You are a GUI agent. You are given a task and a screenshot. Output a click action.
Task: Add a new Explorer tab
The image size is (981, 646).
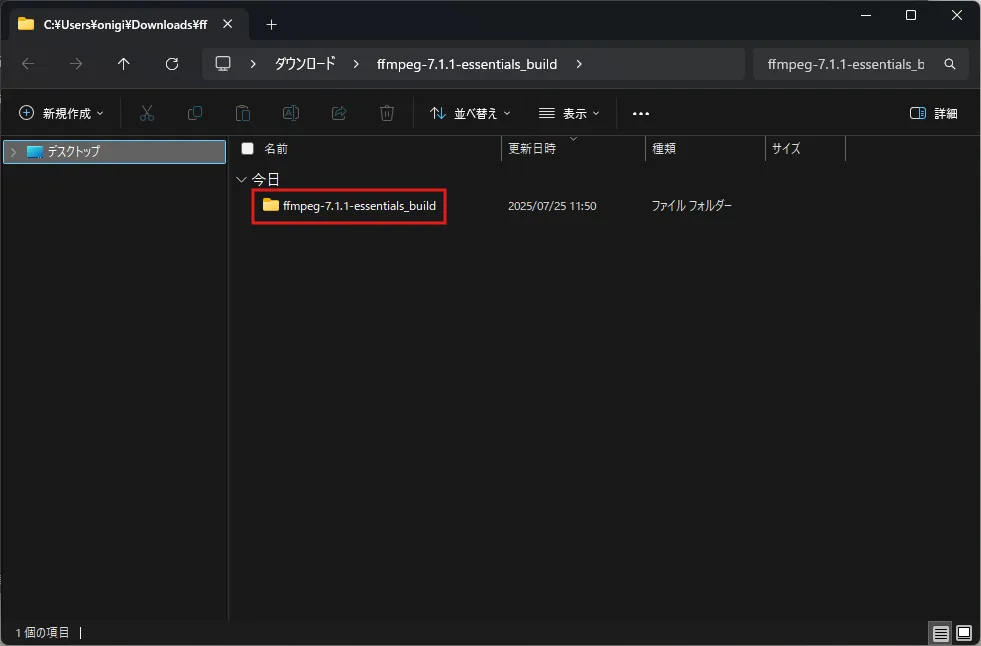(x=272, y=24)
